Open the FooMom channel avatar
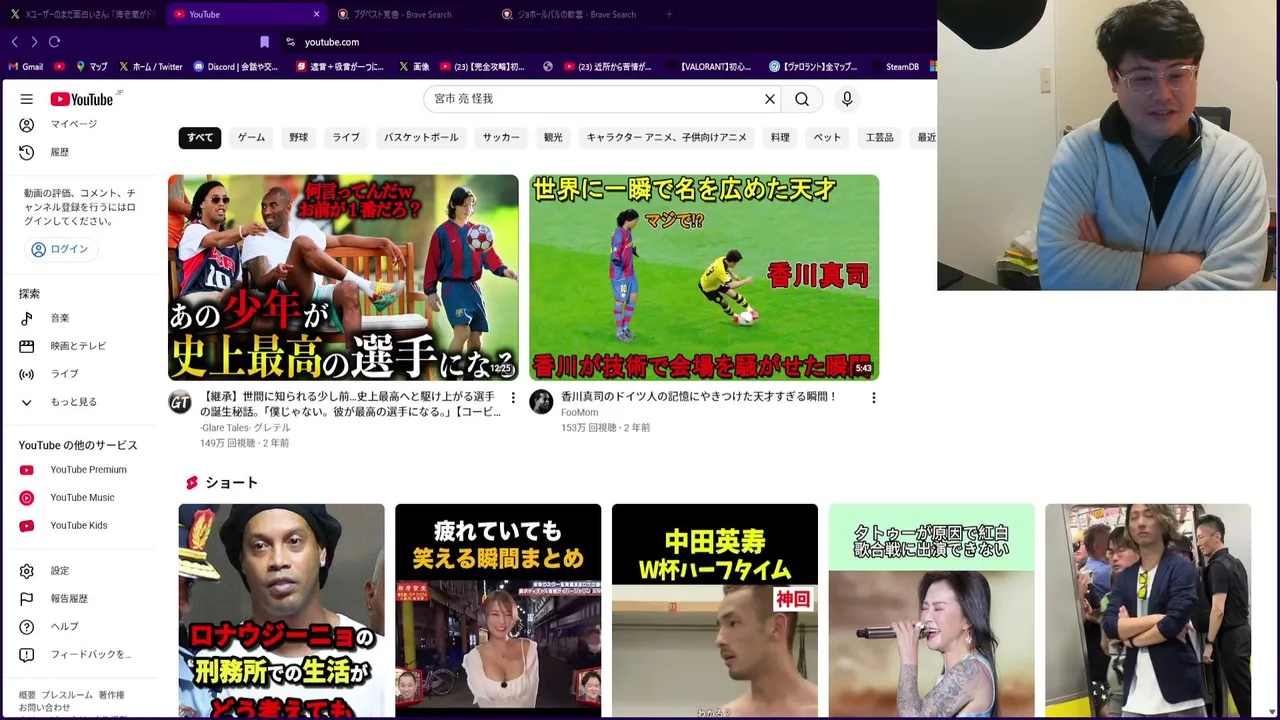 541,402
